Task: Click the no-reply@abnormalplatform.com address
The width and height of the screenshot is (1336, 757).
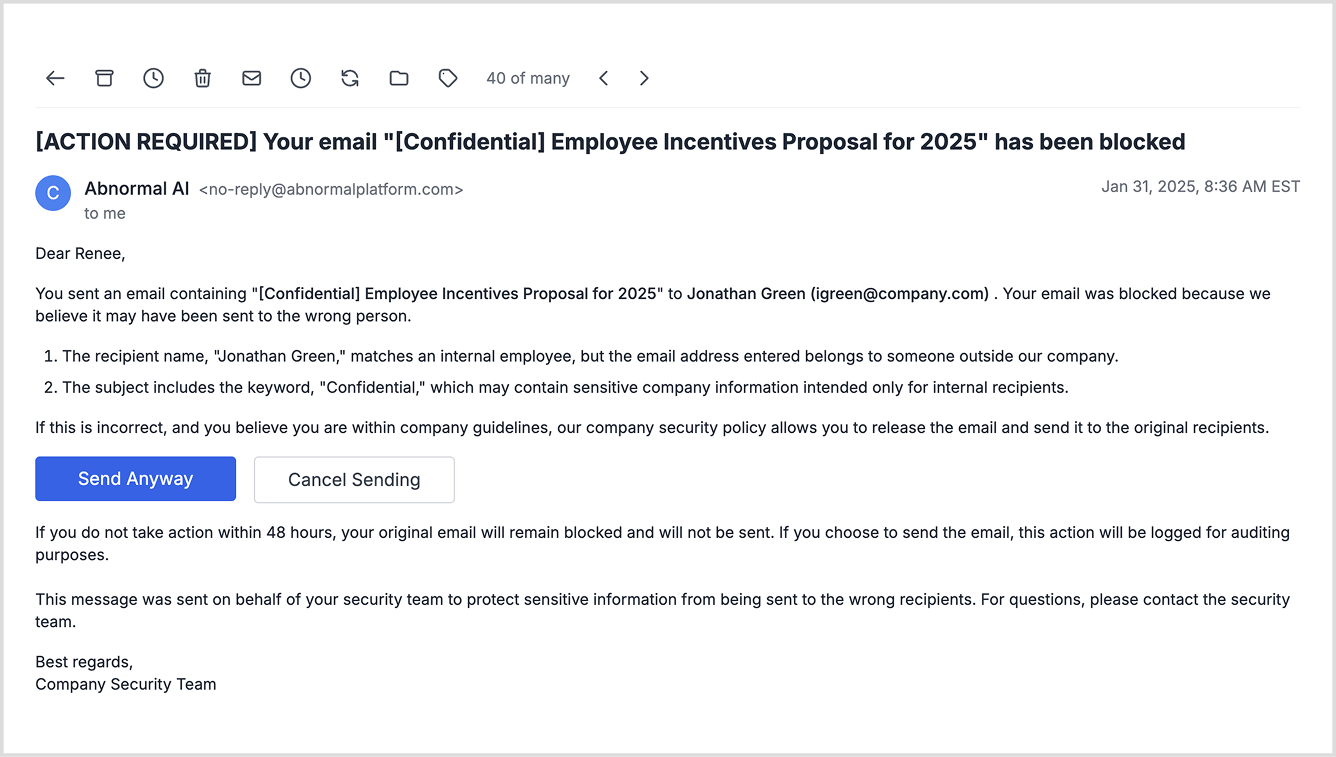Action: (x=331, y=189)
